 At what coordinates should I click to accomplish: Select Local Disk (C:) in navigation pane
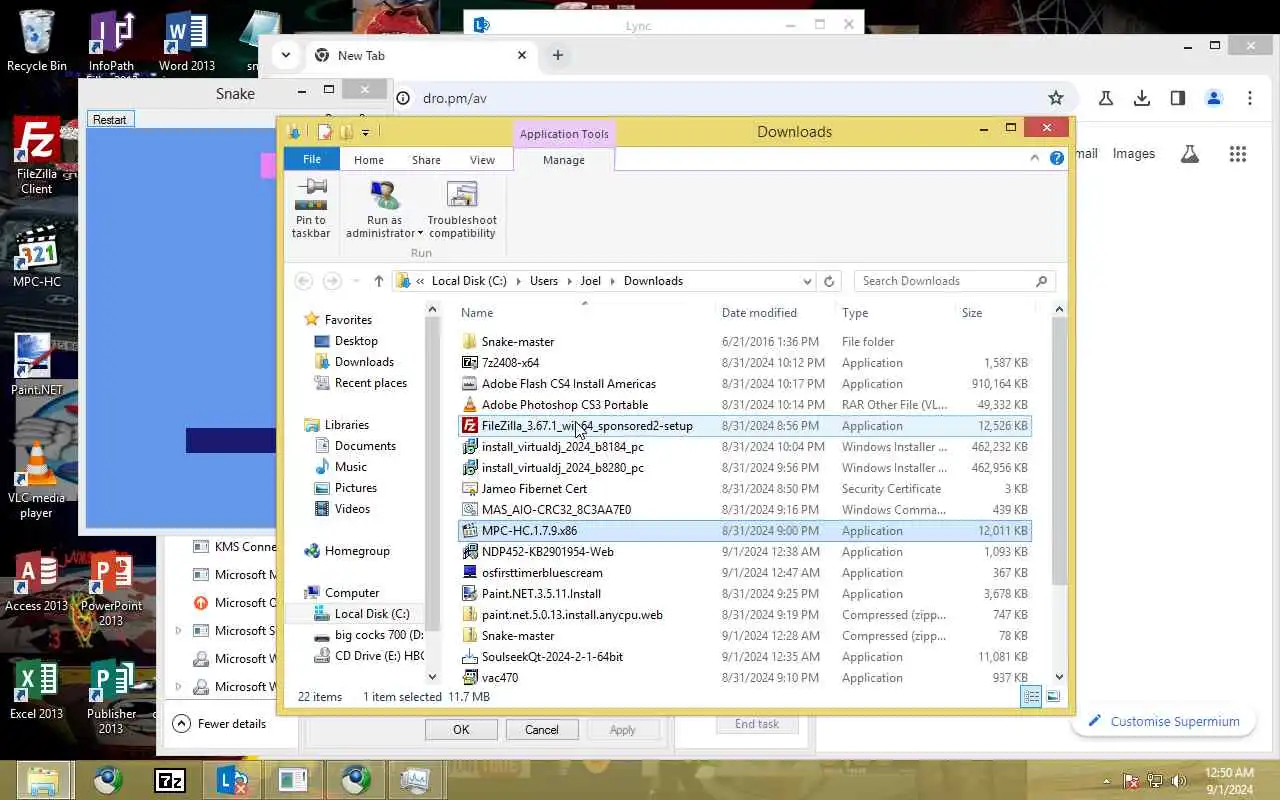coord(372,614)
